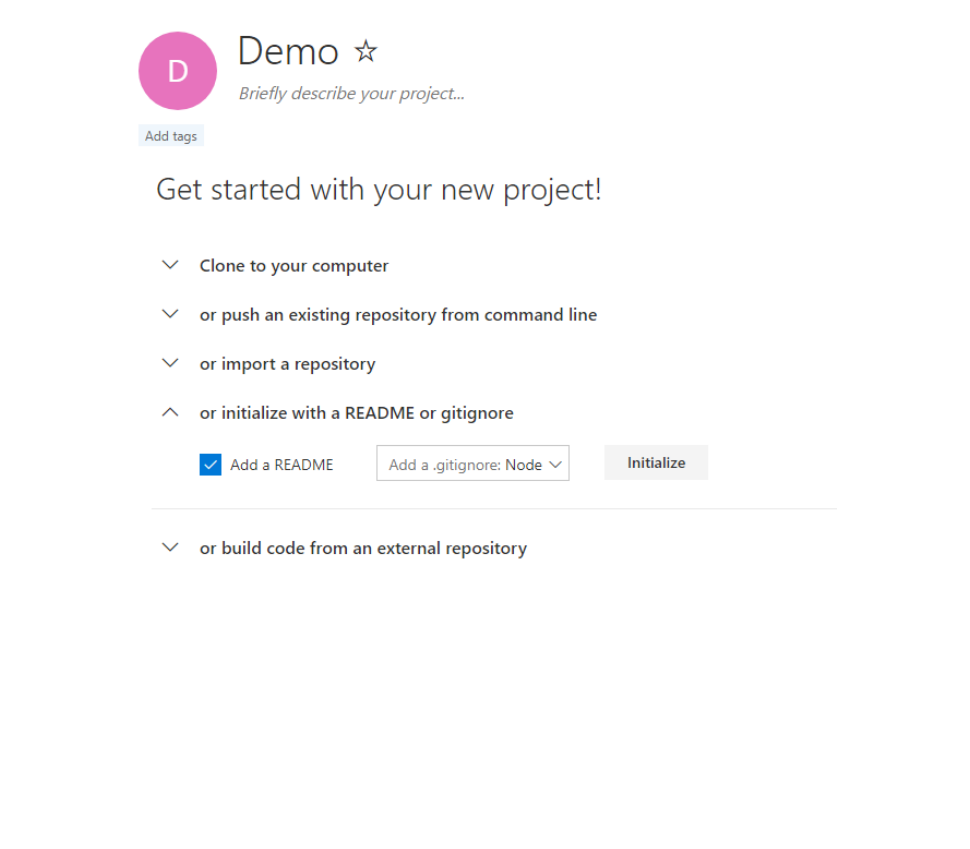The width and height of the screenshot is (970, 849).
Task: Click chevron beside build code from external repository
Action: [x=170, y=547]
